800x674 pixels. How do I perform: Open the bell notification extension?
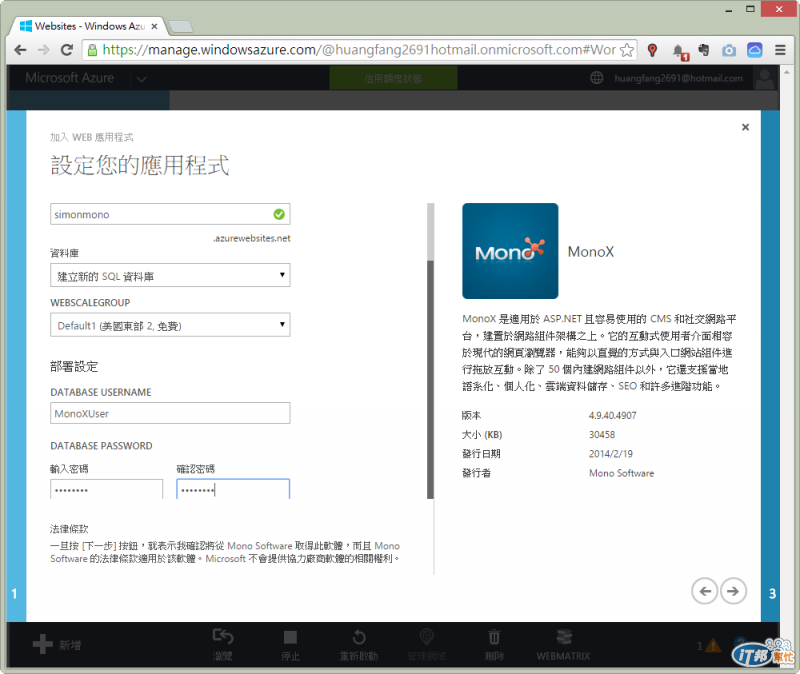click(x=680, y=52)
